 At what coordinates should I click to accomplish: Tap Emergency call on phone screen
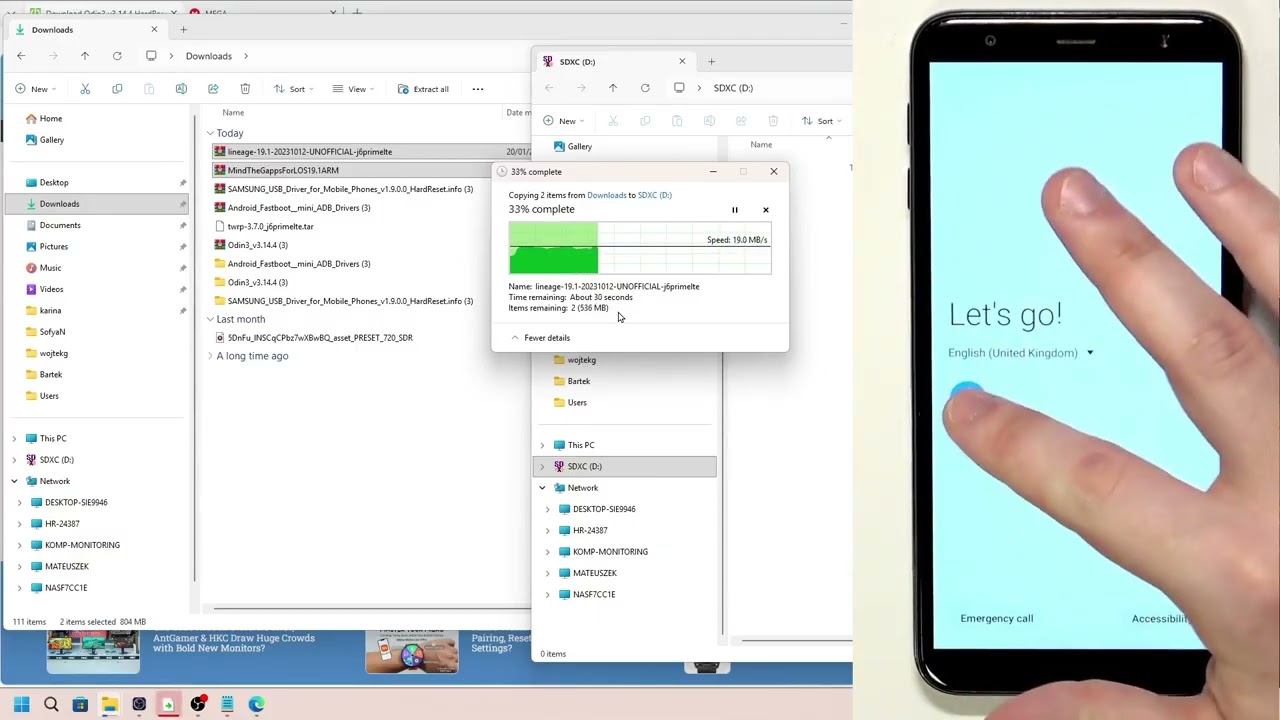(997, 619)
